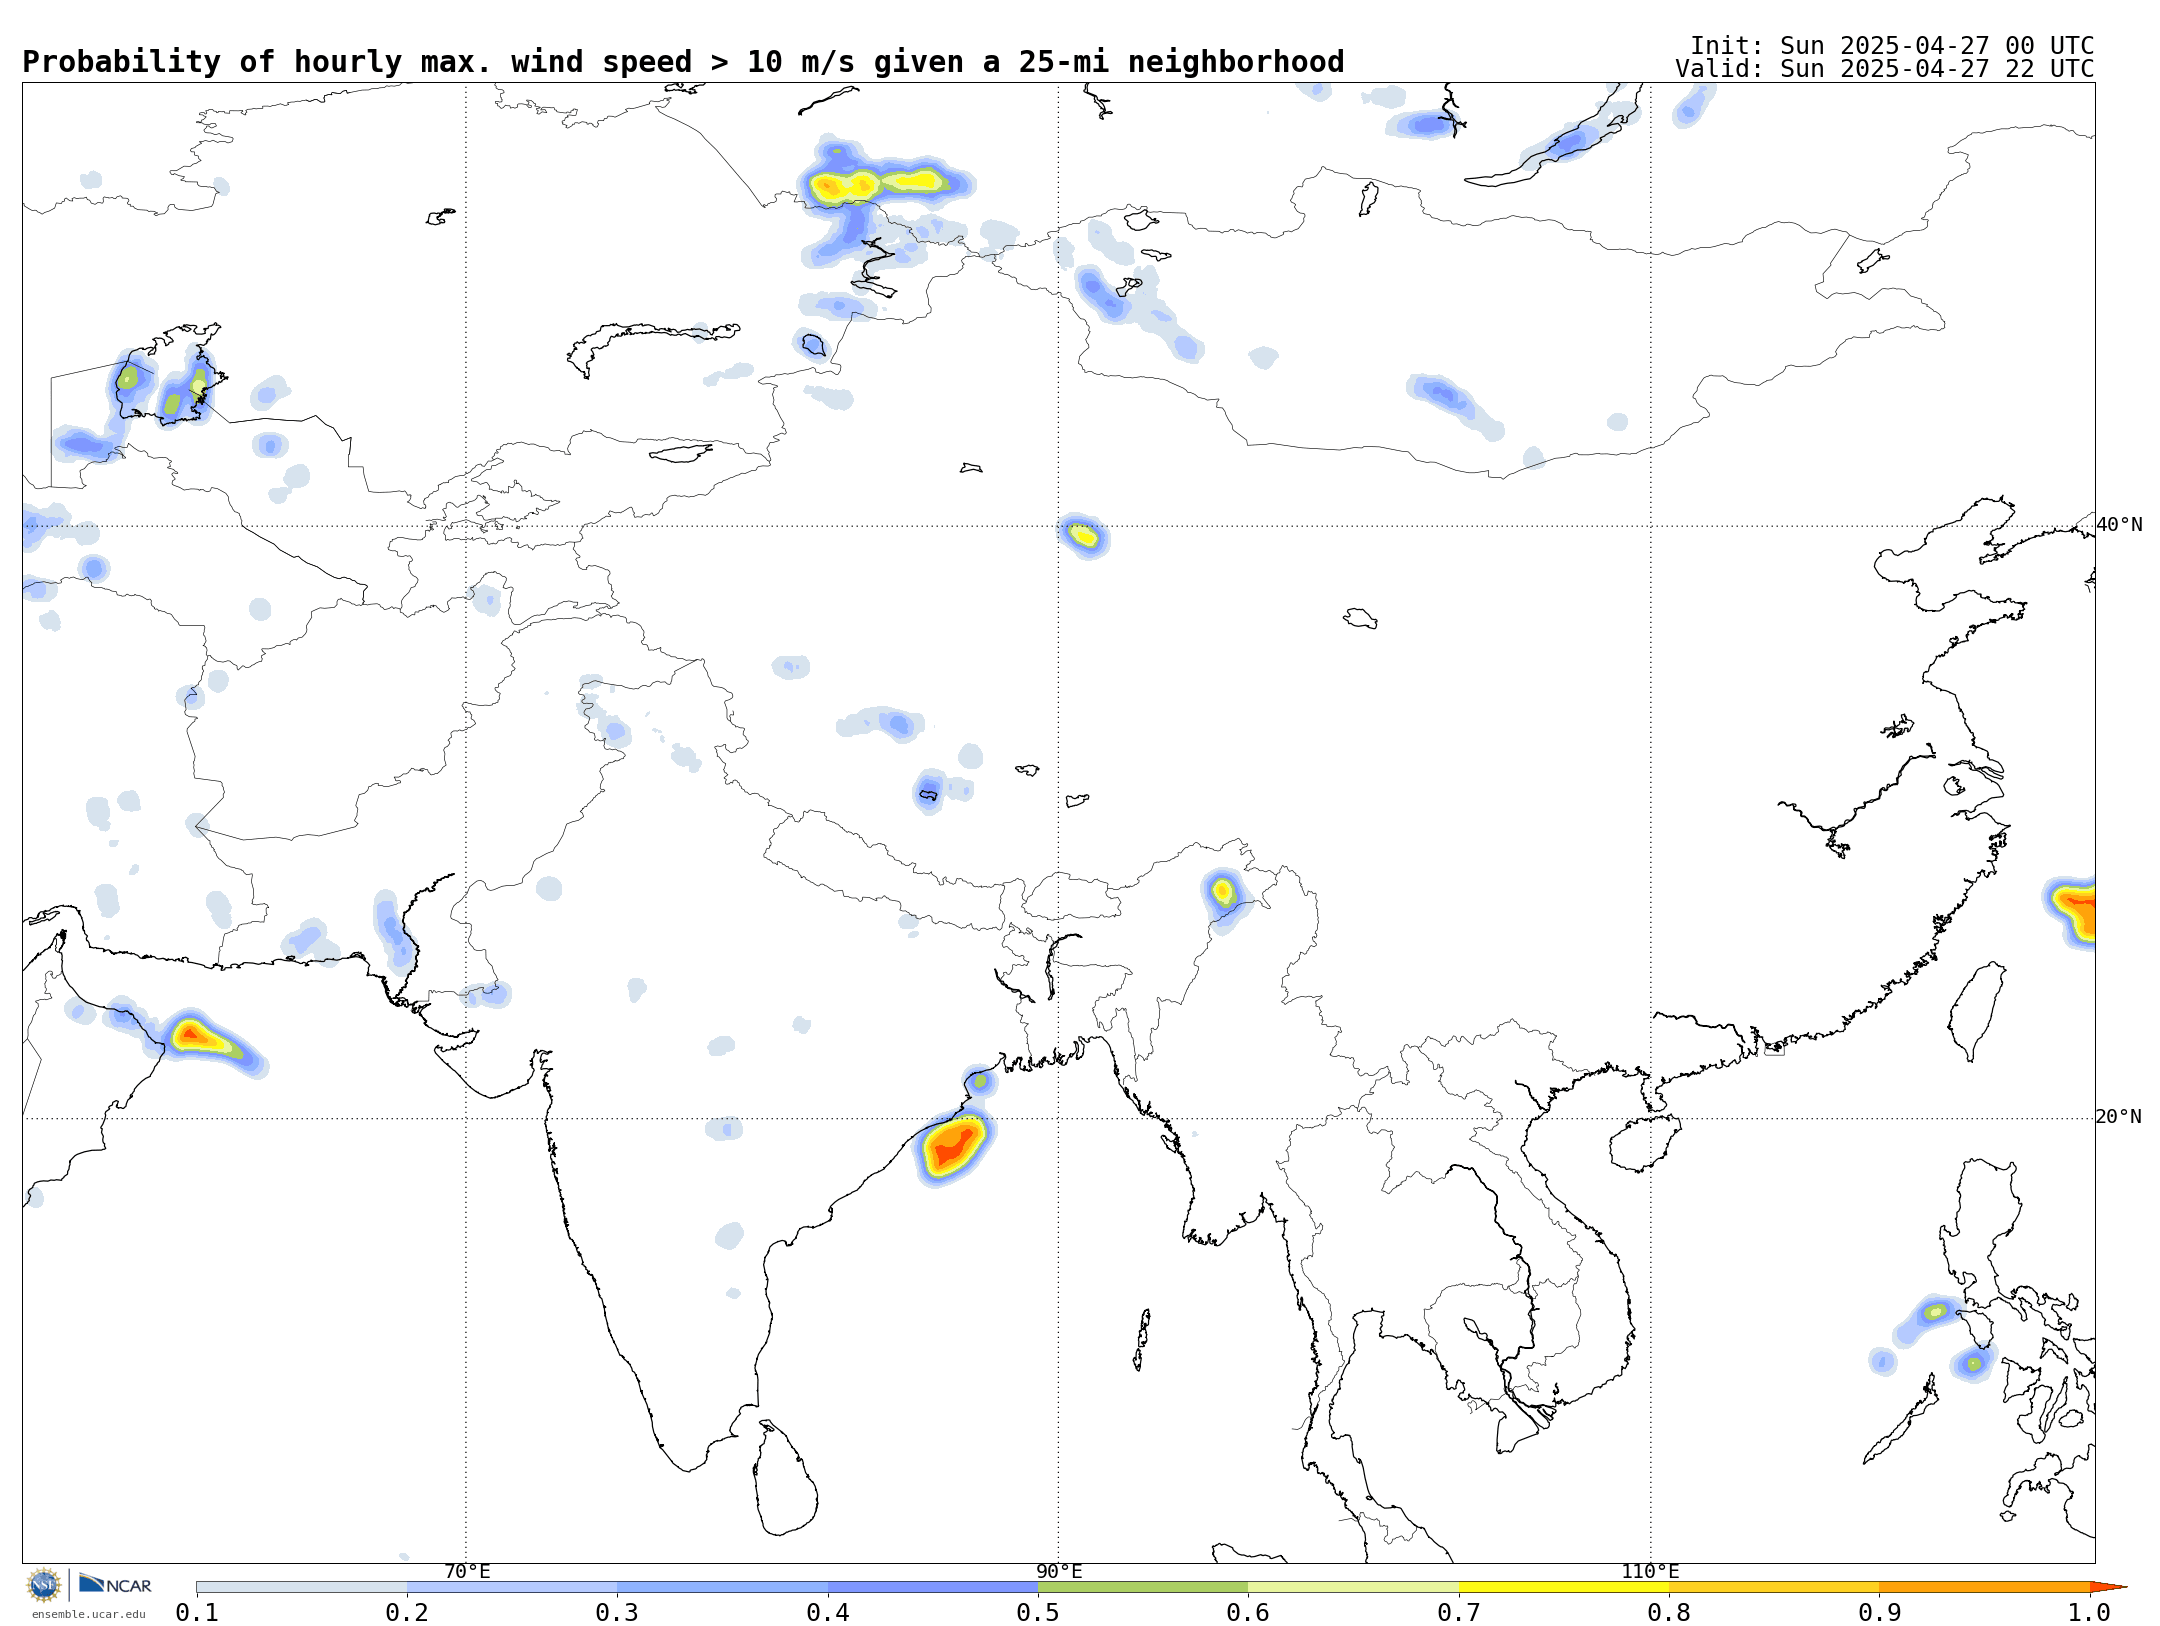Click the 0.4 colorbar tick label
Image resolution: width=2160 pixels, height=1626 pixels.
(x=828, y=1612)
